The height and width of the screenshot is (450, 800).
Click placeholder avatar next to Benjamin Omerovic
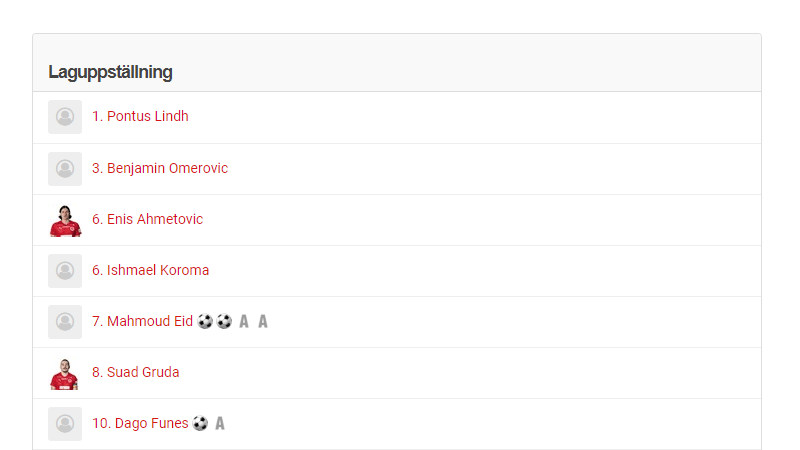(65, 168)
